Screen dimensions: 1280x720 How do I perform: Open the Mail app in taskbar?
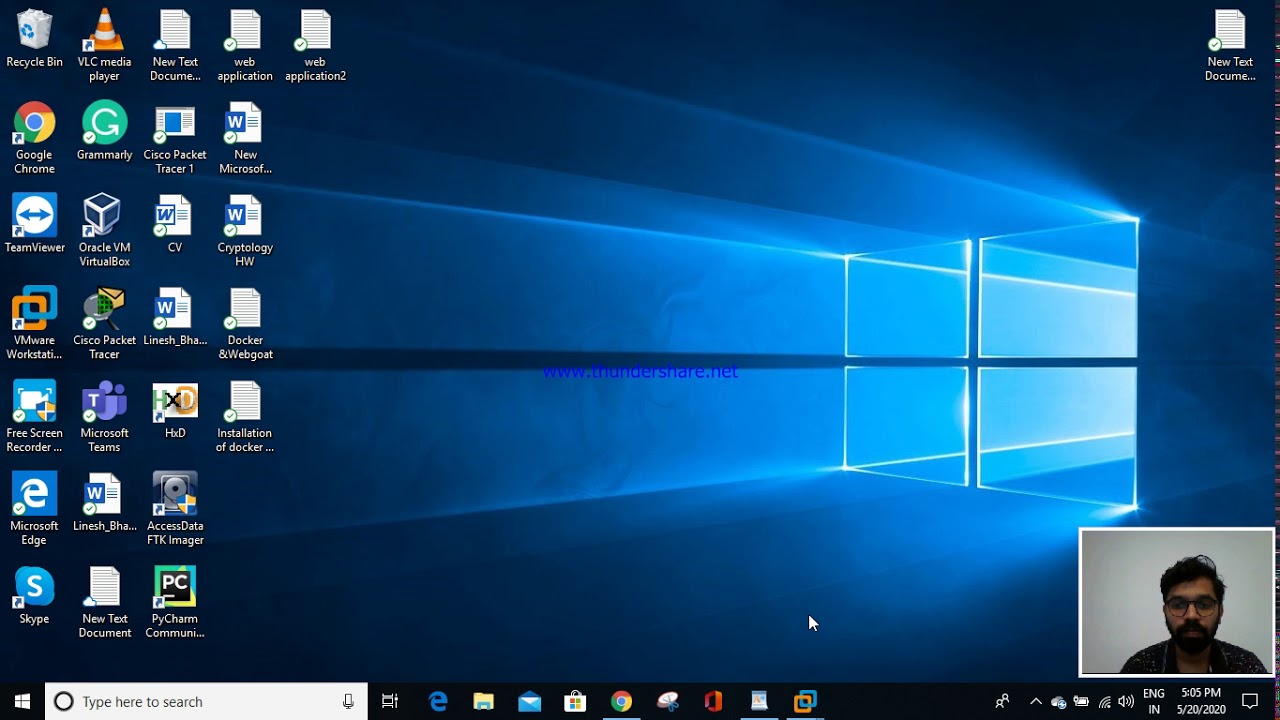coord(530,702)
